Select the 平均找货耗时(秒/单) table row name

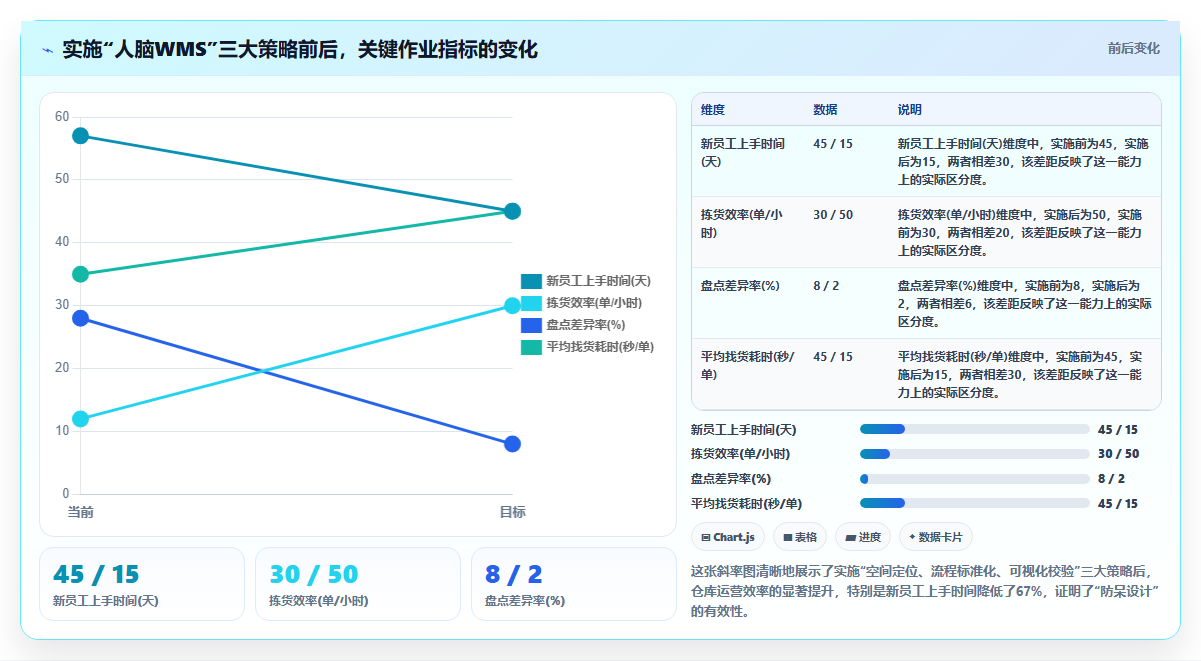[x=747, y=366]
